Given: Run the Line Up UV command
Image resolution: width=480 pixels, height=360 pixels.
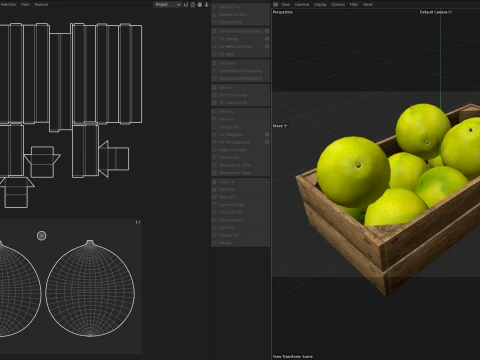Looking at the screenshot, I should click(x=240, y=127).
